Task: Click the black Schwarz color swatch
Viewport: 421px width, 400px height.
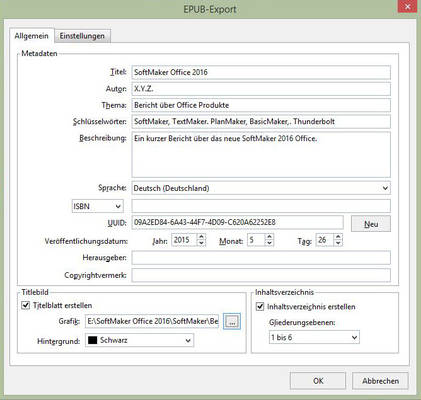Action: [x=92, y=340]
